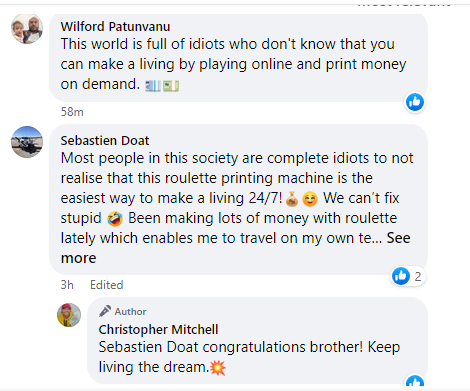470x391 pixels.
Task: Open the Most relevant comment sorting dropdown
Action: click(x=403, y=4)
